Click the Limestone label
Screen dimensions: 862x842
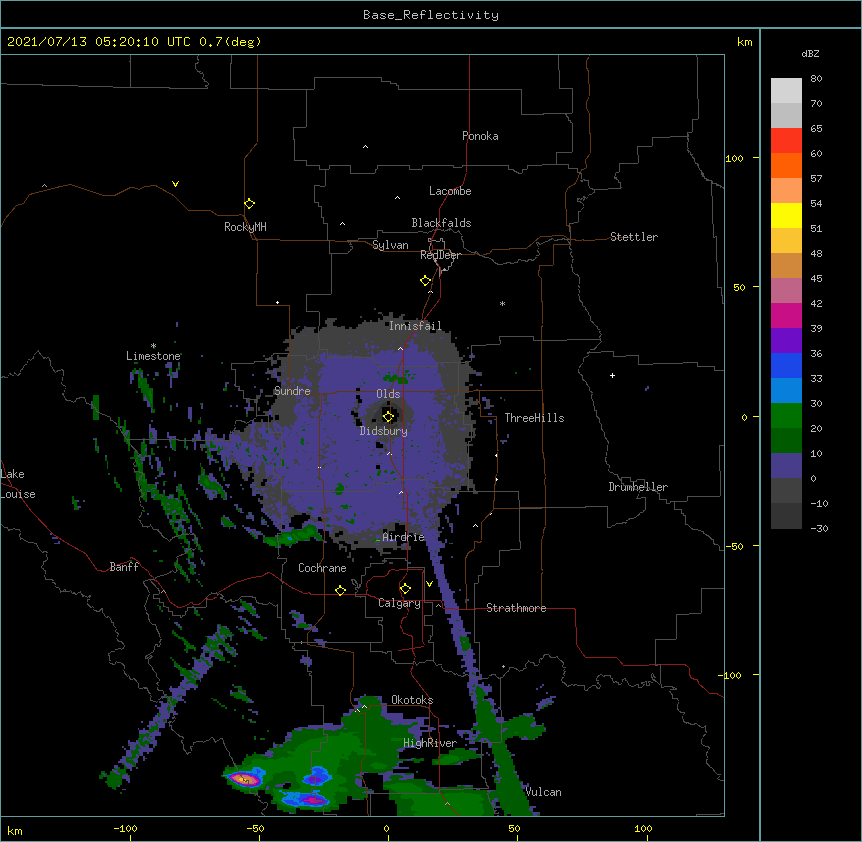click(x=153, y=356)
